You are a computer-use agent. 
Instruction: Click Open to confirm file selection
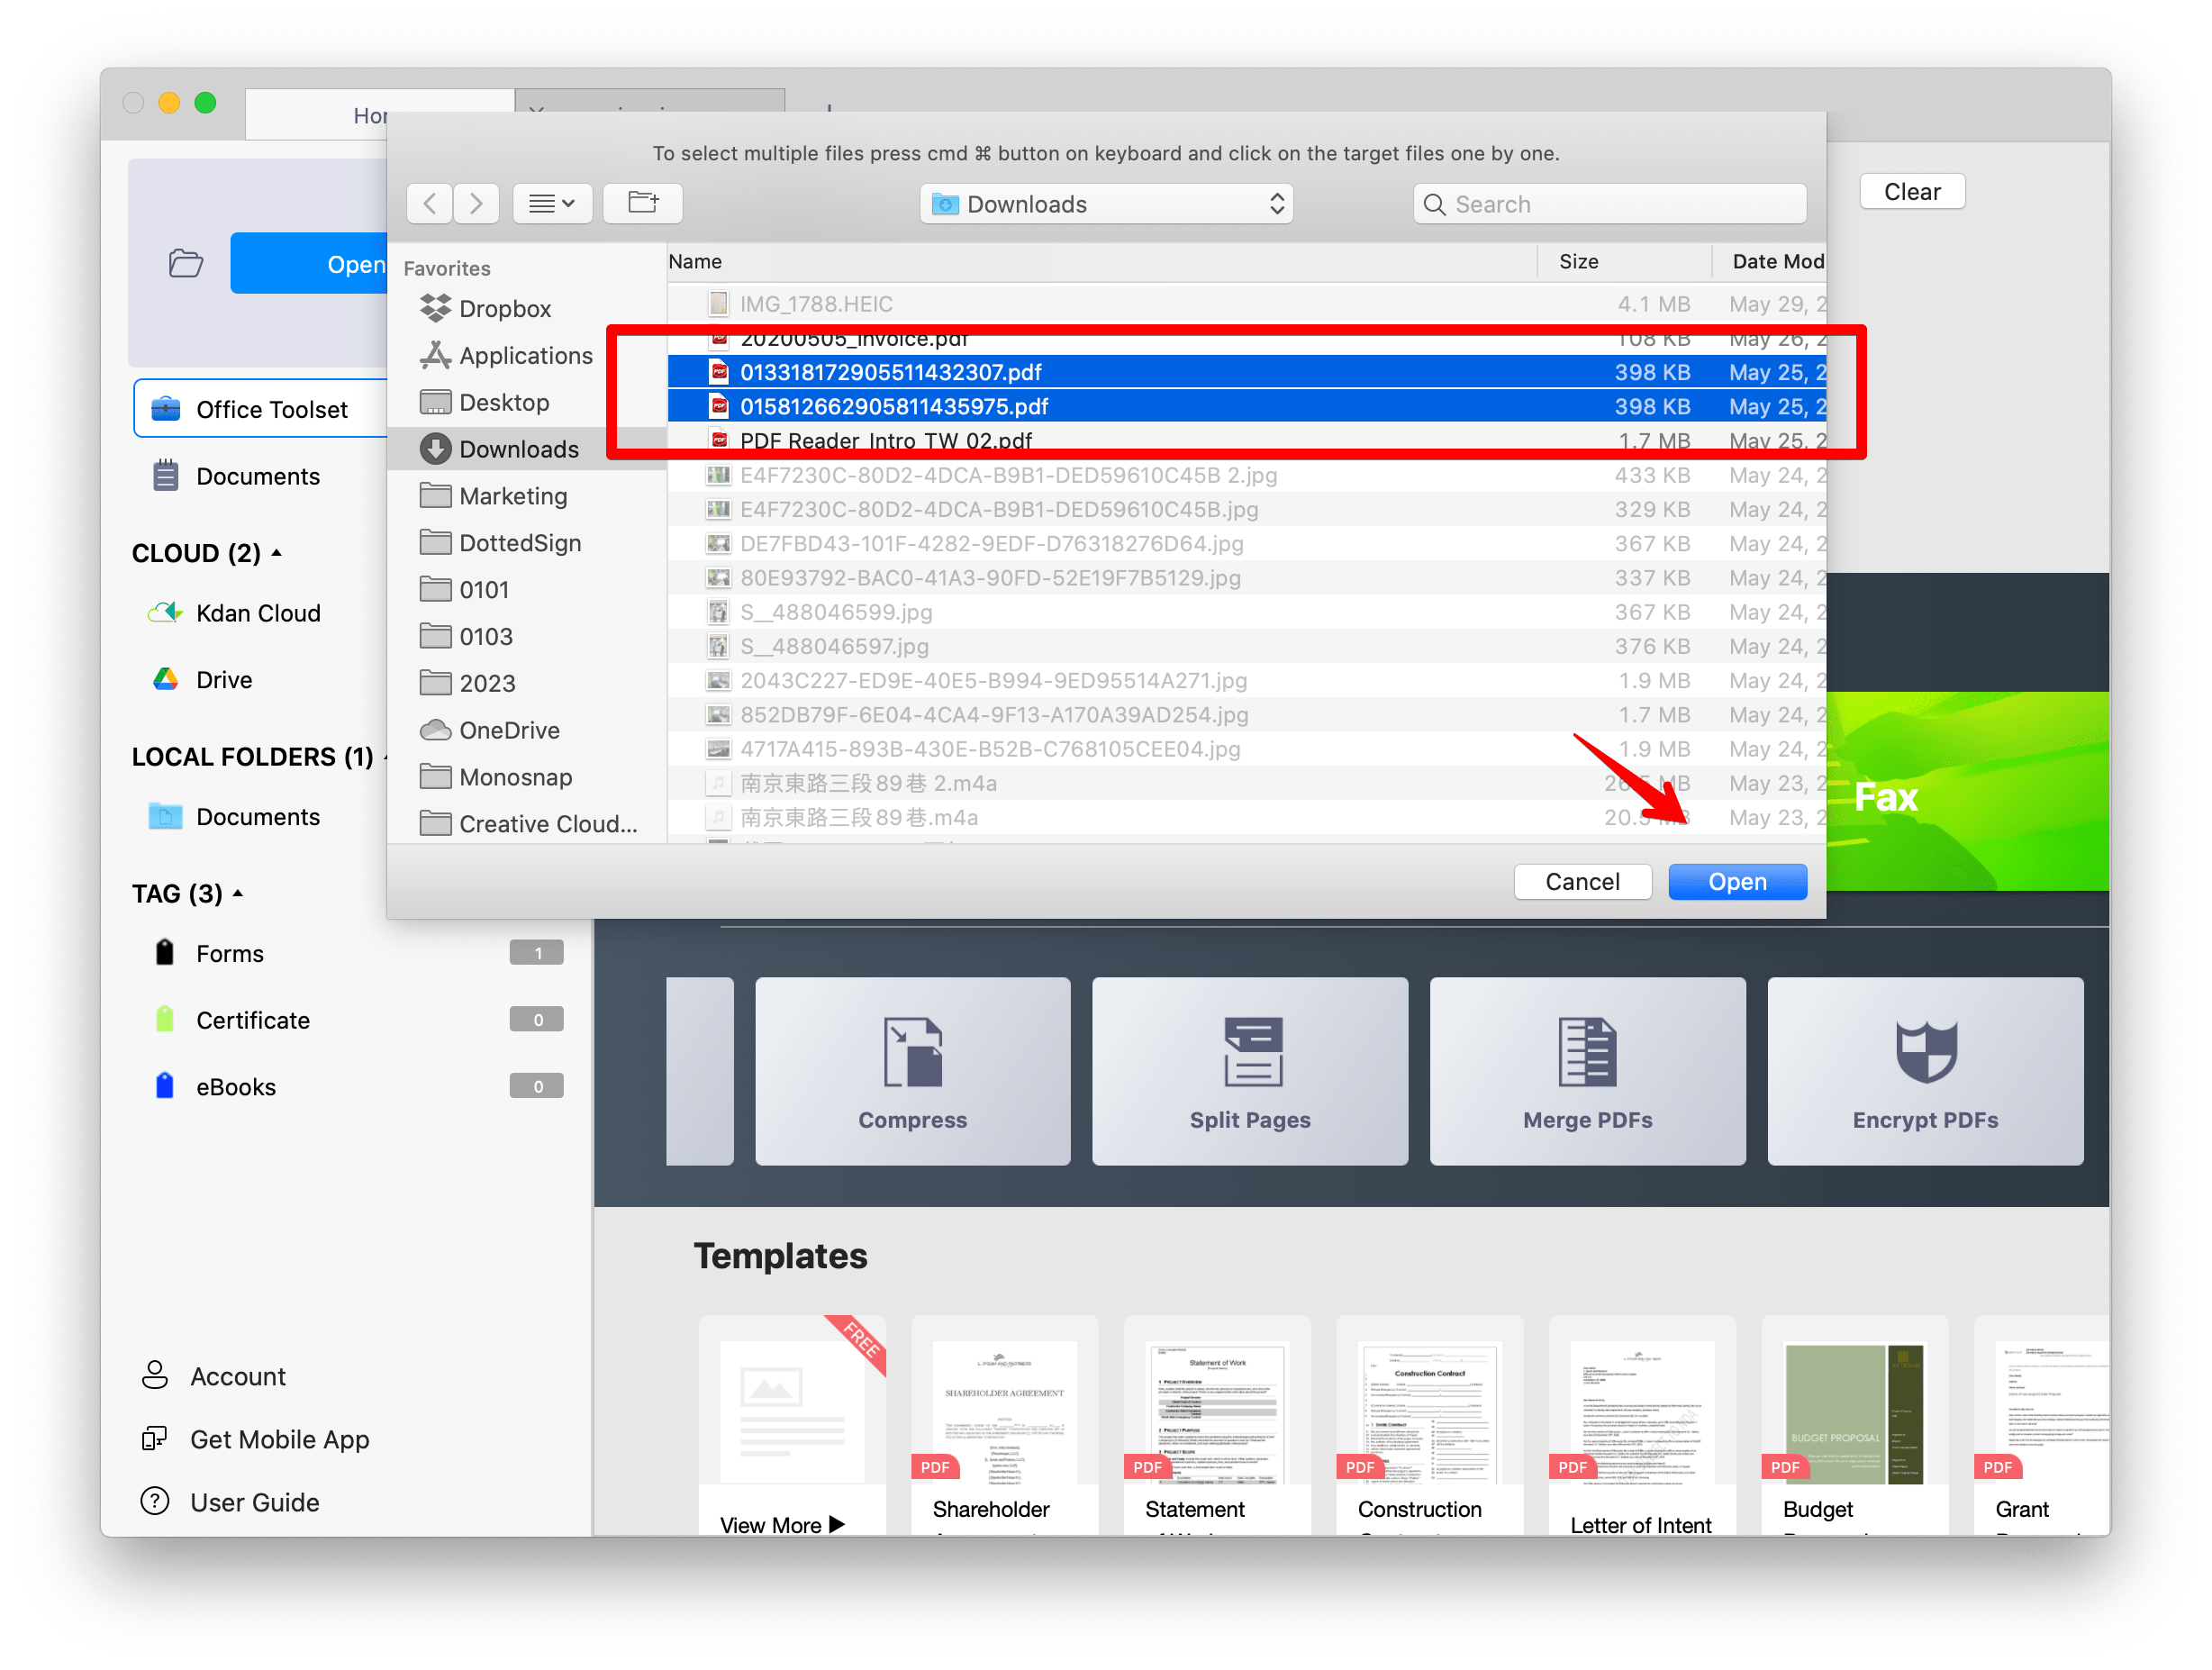pyautogui.click(x=1737, y=881)
